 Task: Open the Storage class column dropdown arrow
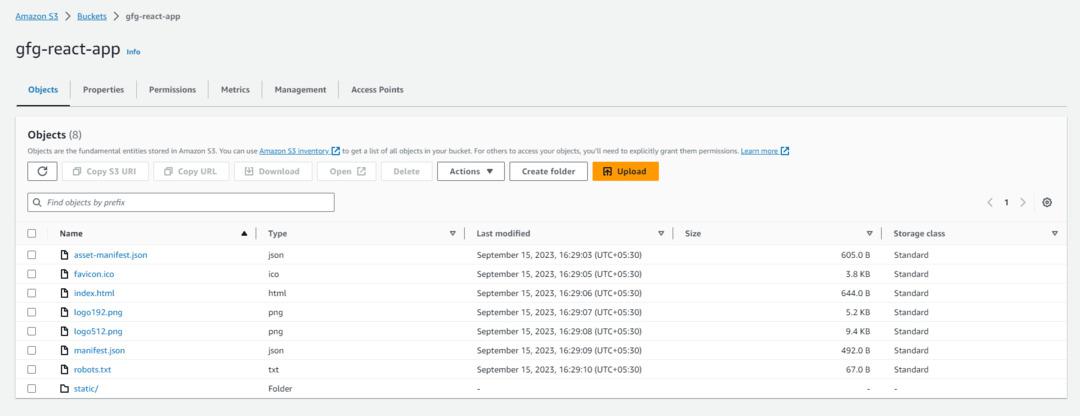click(x=1055, y=233)
